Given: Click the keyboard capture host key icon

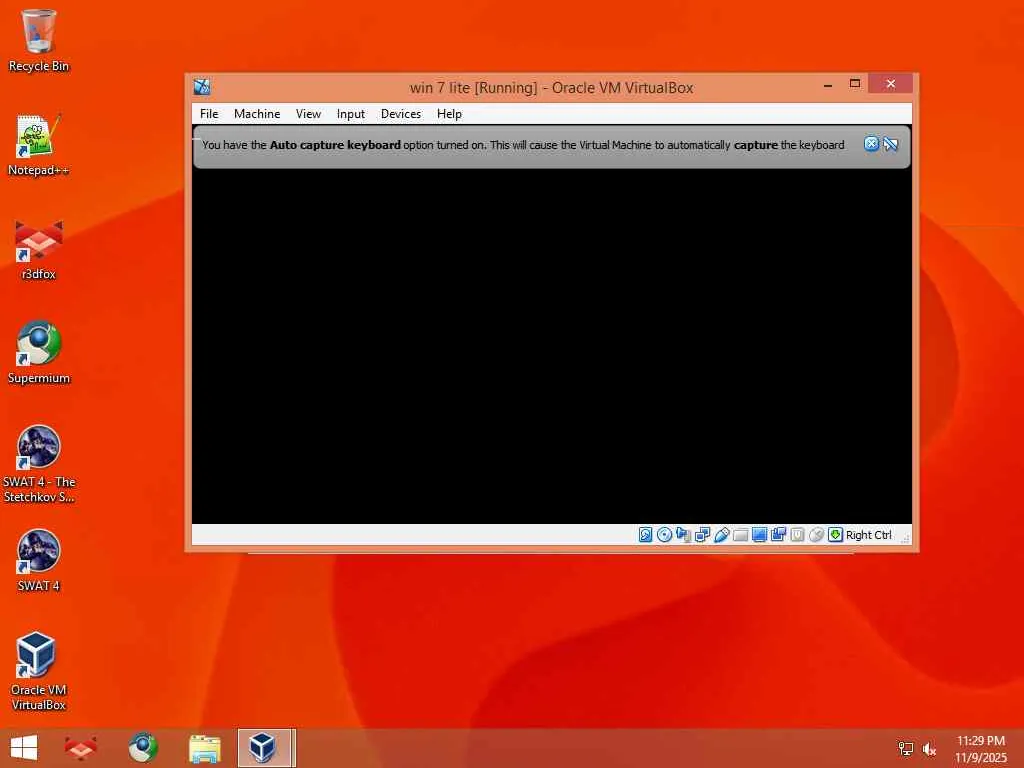Looking at the screenshot, I should coord(835,535).
